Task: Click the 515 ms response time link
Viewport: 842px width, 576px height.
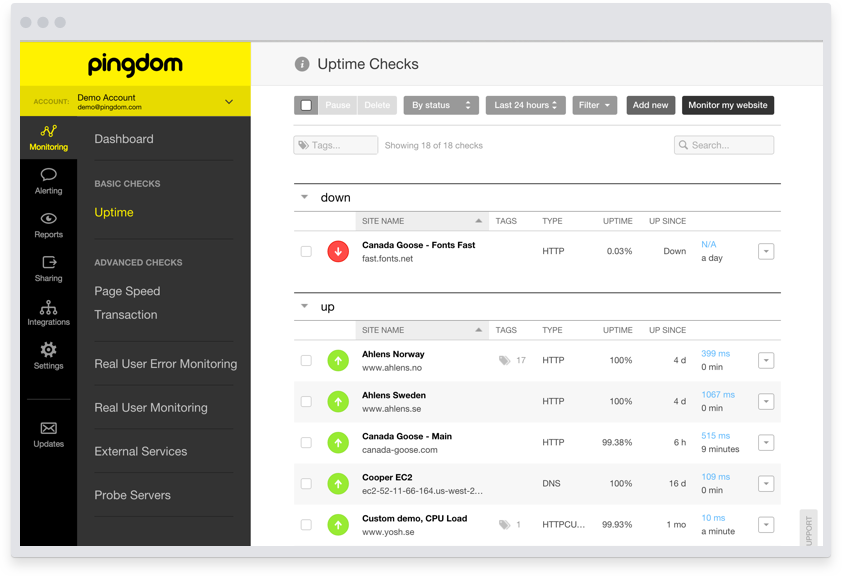Action: pos(715,435)
